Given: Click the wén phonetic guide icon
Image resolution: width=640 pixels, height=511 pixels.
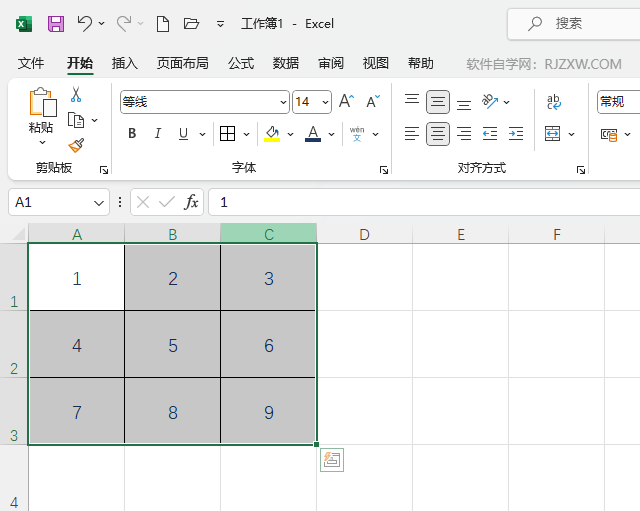Looking at the screenshot, I should [357, 134].
